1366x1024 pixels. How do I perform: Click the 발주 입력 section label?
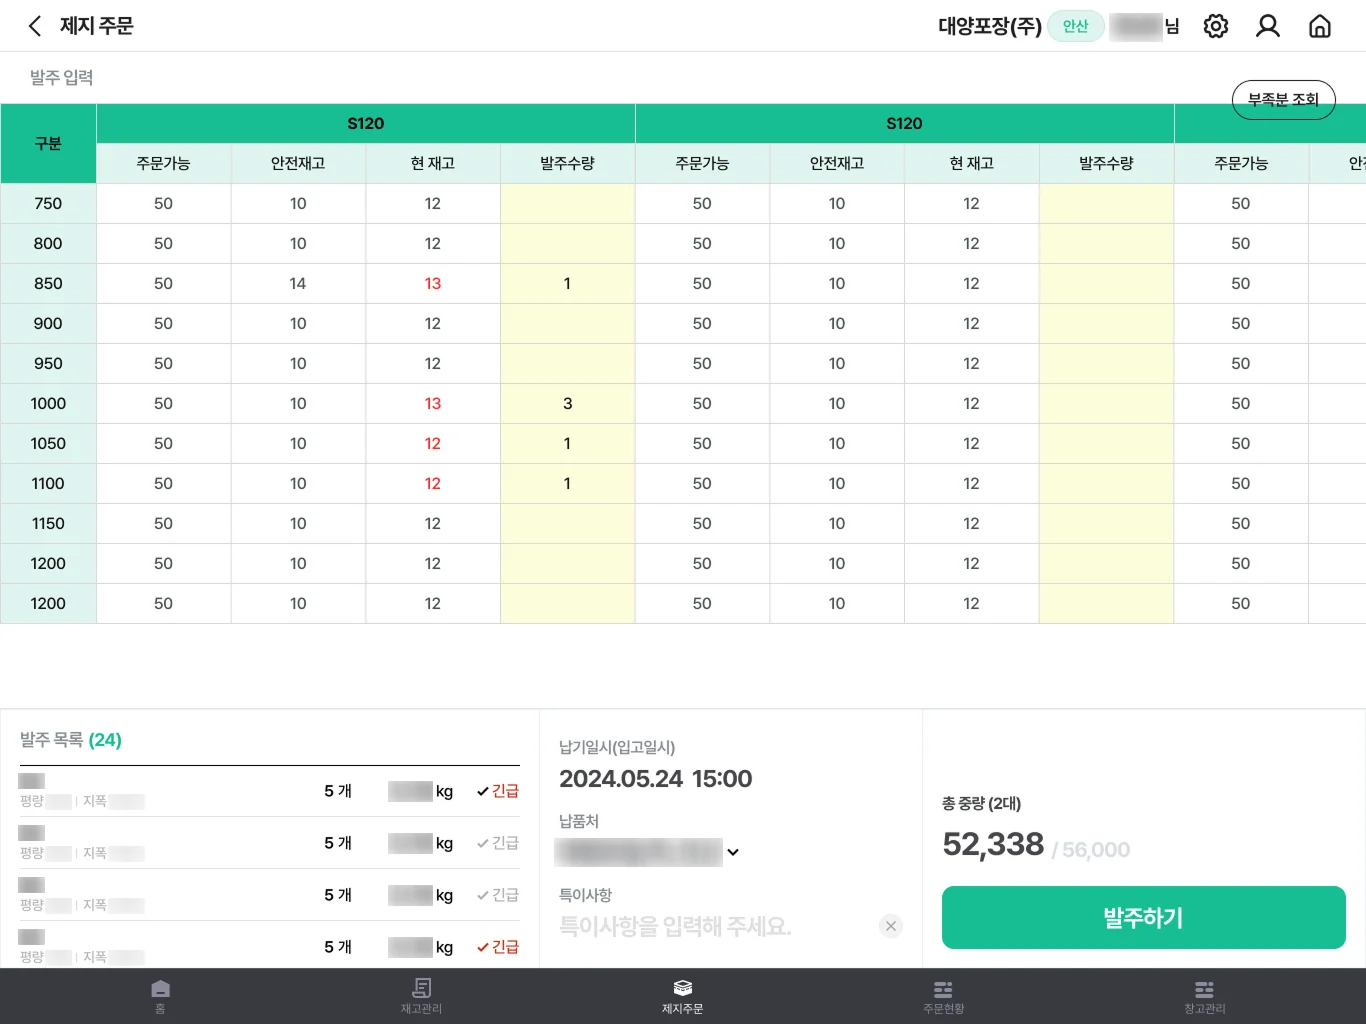tap(61, 78)
